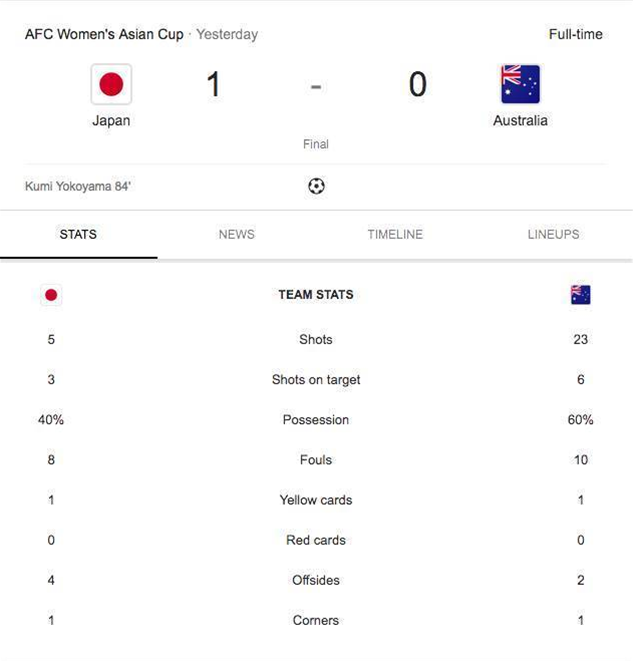The width and height of the screenshot is (633, 662).
Task: Click the Possession stat row label
Action: tap(316, 420)
